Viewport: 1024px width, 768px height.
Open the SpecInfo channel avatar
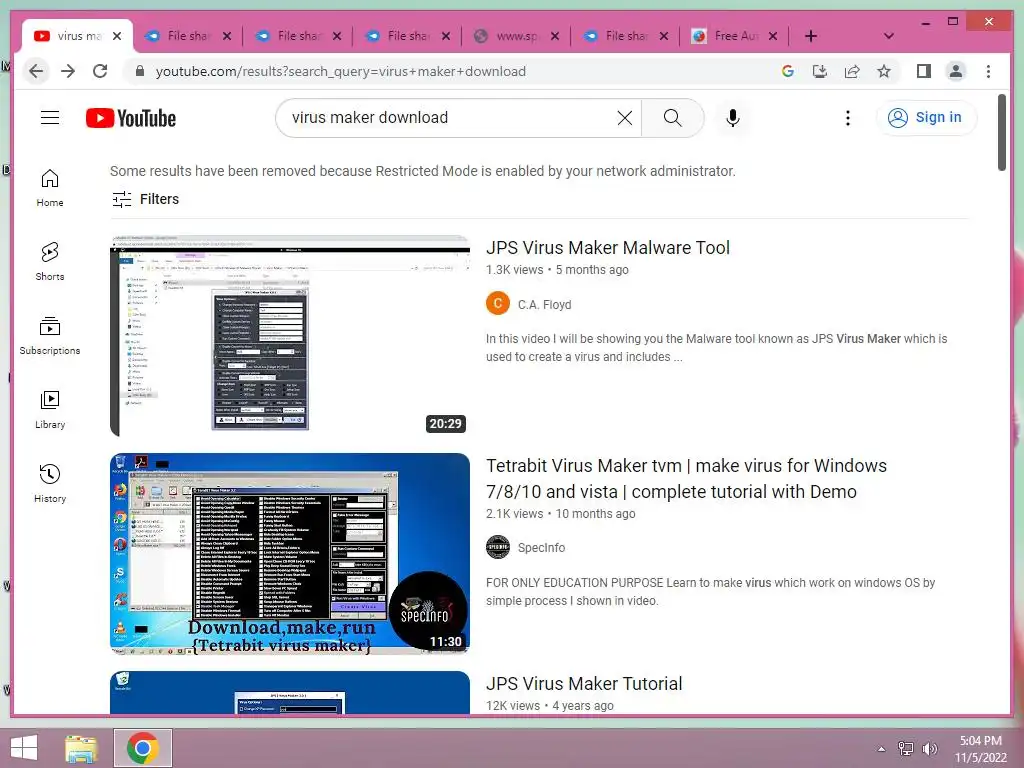pyautogui.click(x=498, y=547)
